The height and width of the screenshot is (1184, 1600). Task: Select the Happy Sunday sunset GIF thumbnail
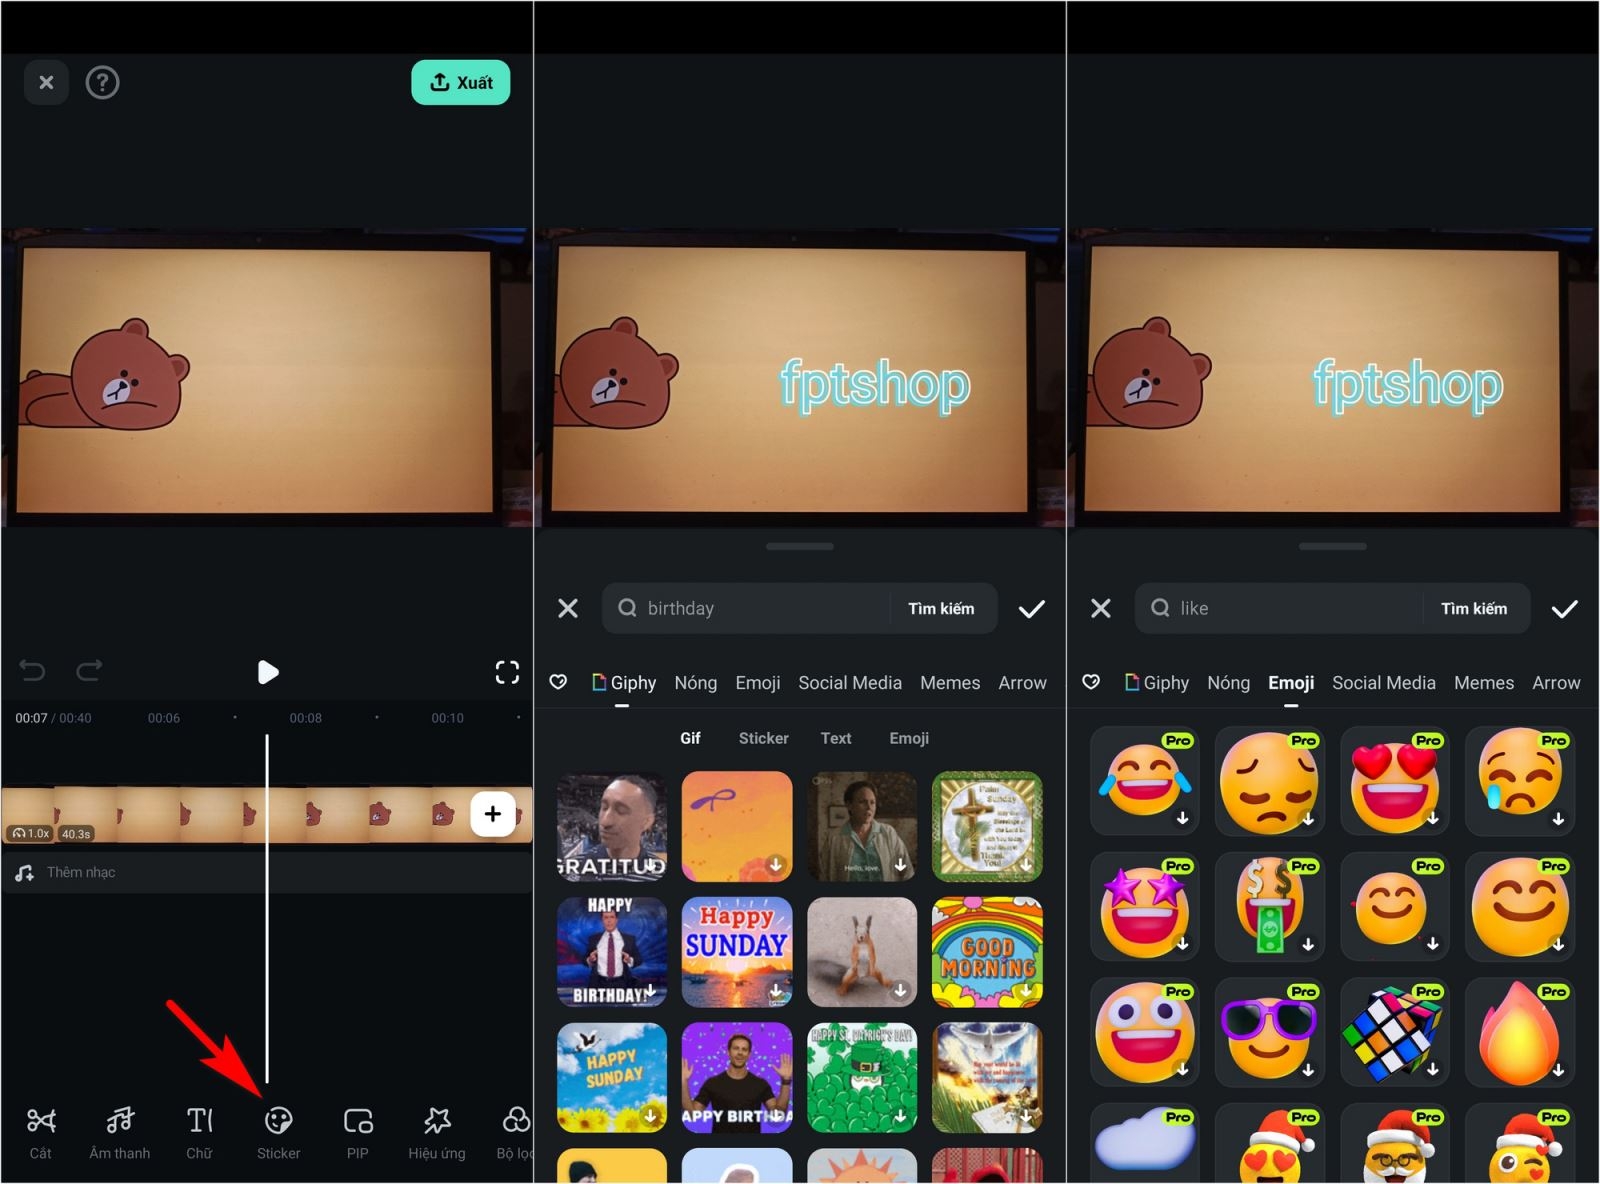click(x=736, y=951)
